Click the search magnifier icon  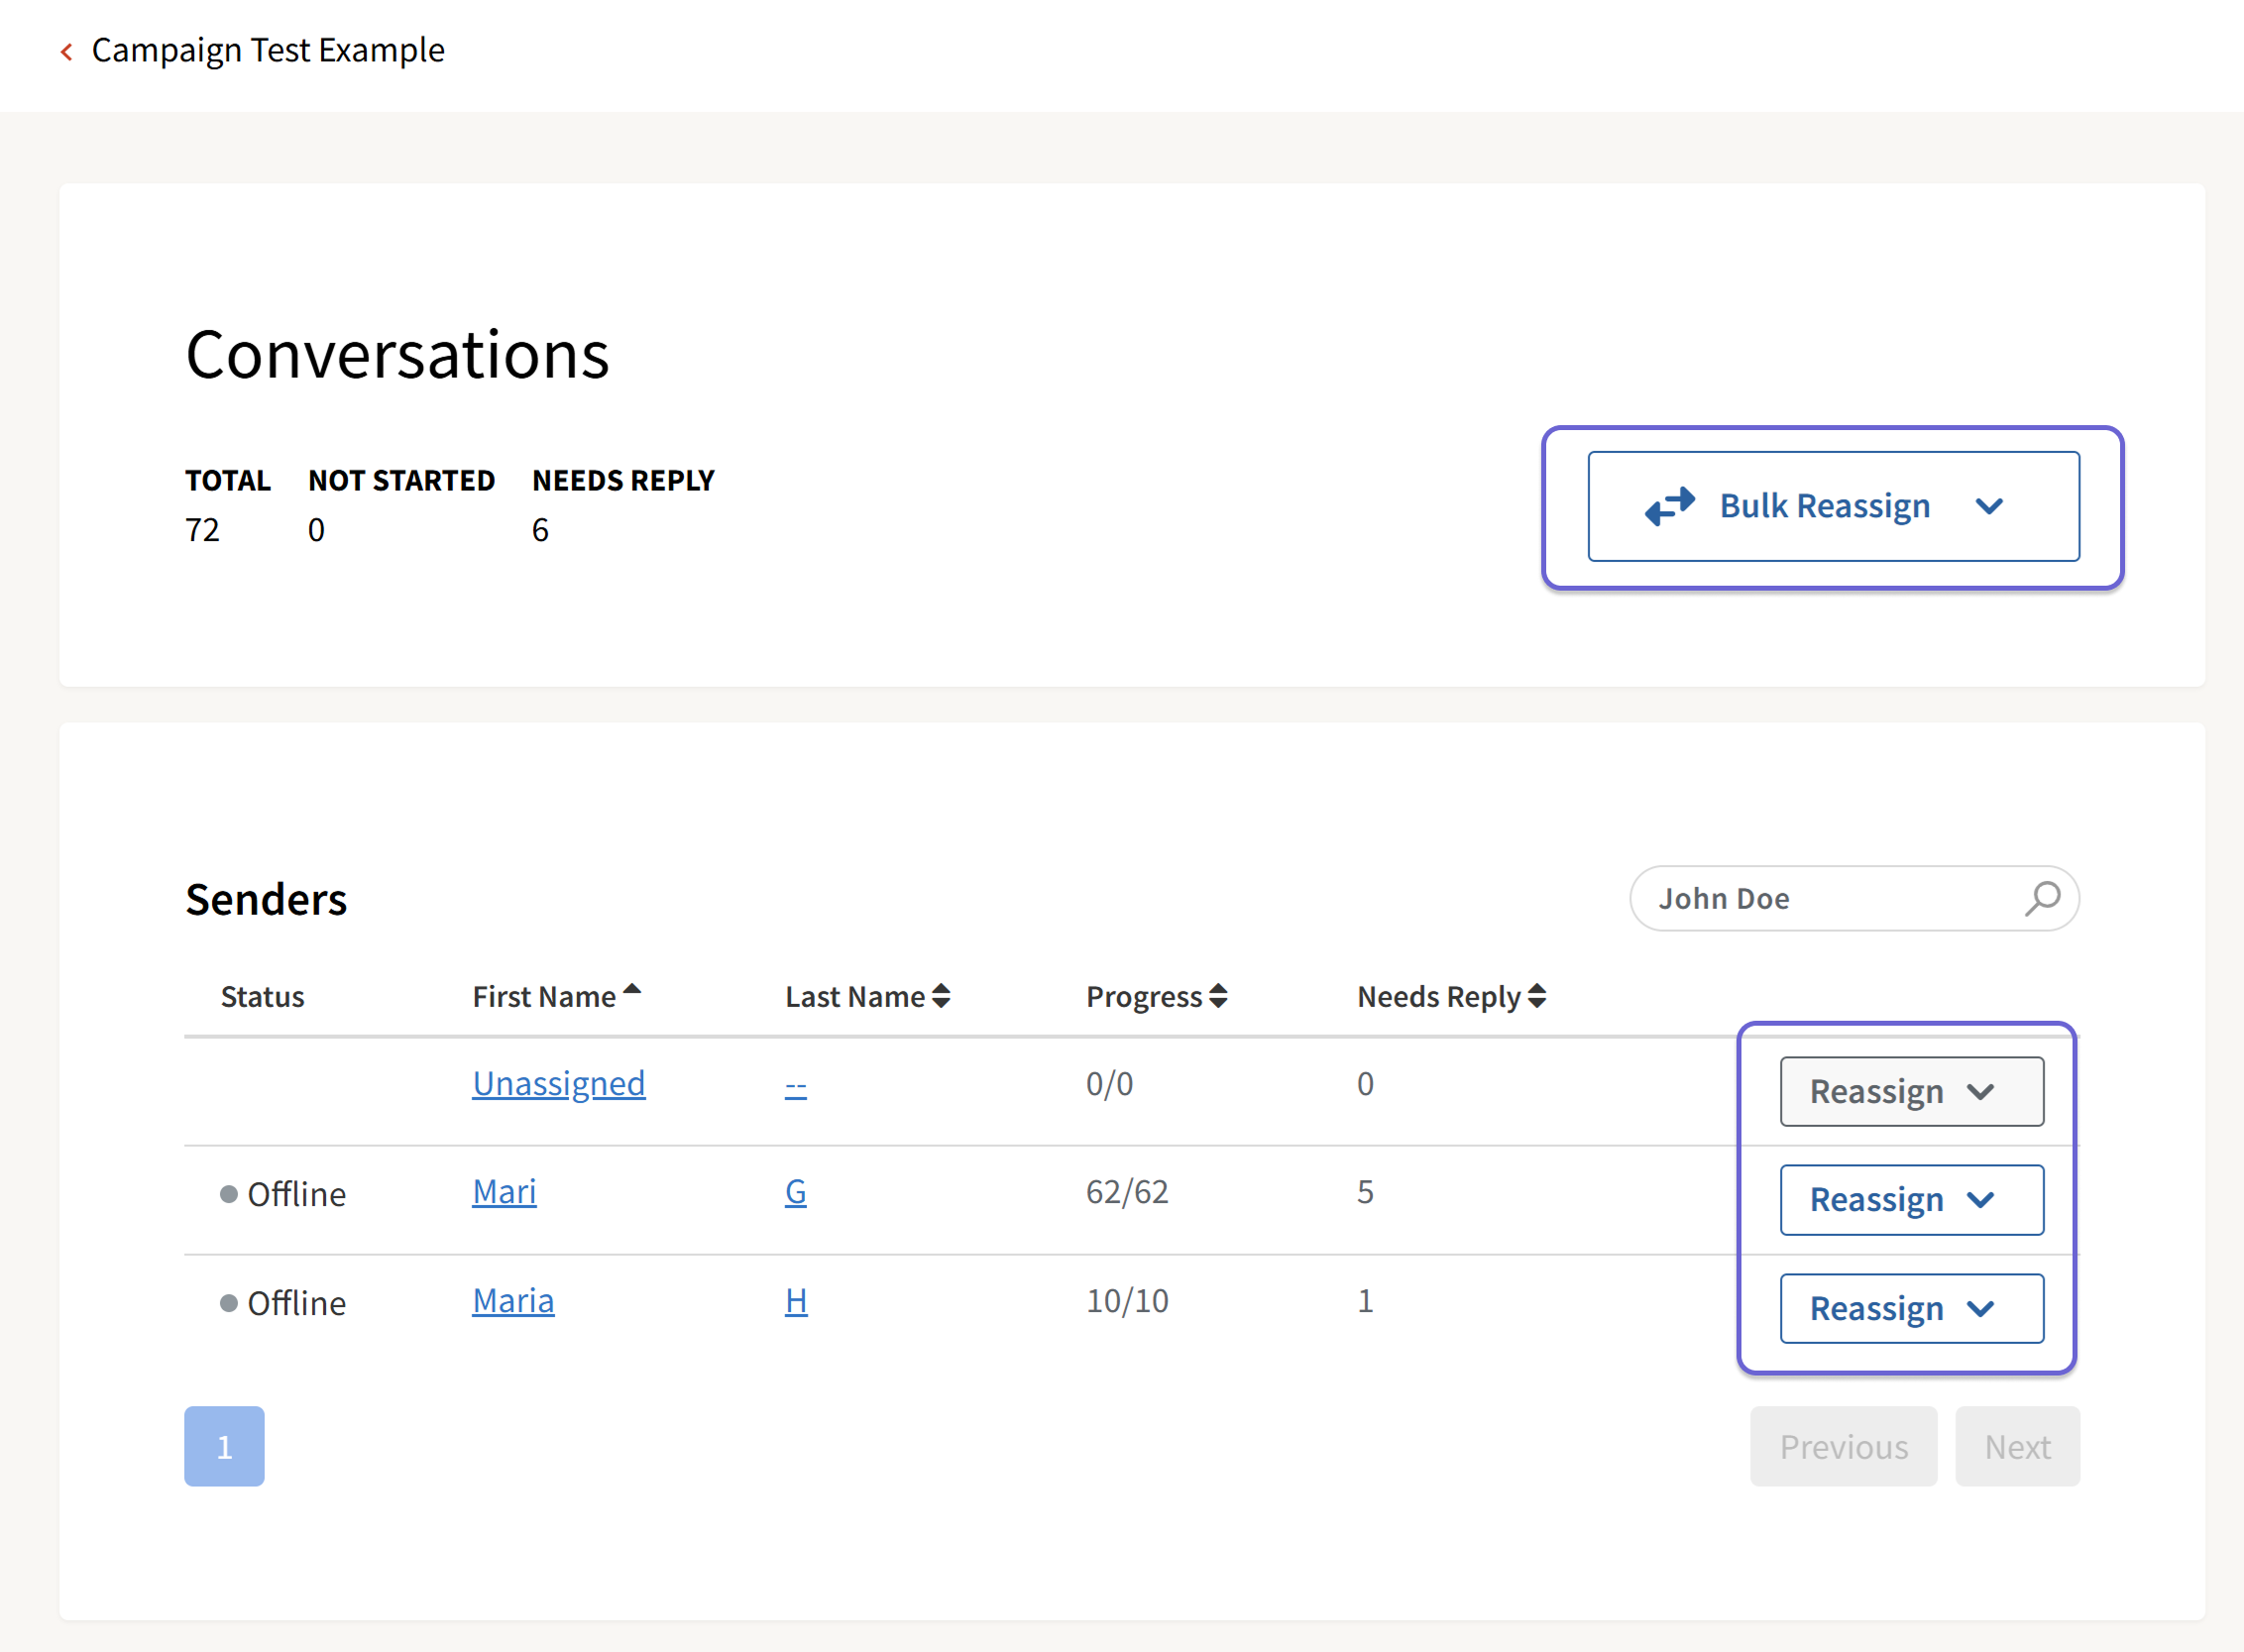pyautogui.click(x=2042, y=898)
